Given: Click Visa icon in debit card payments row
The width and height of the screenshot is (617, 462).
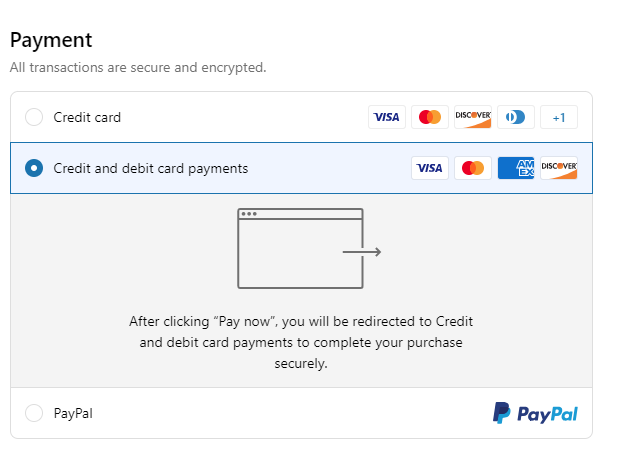Looking at the screenshot, I should (429, 168).
